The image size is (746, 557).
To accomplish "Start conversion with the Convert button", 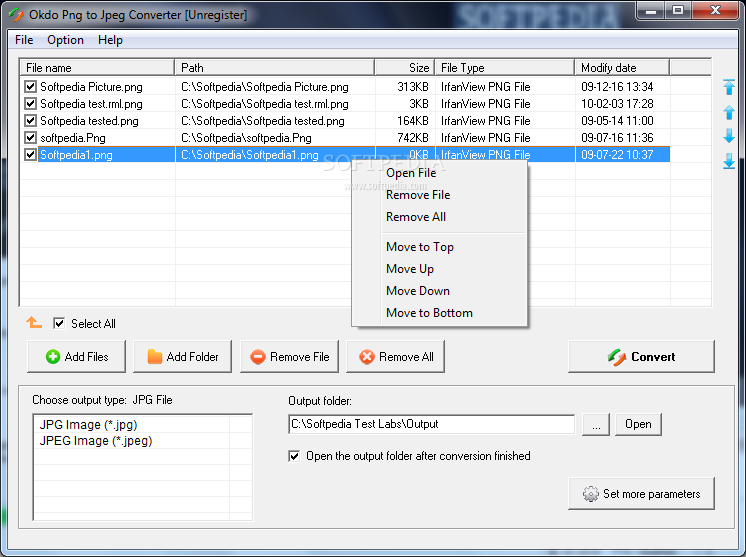I will click(x=641, y=356).
